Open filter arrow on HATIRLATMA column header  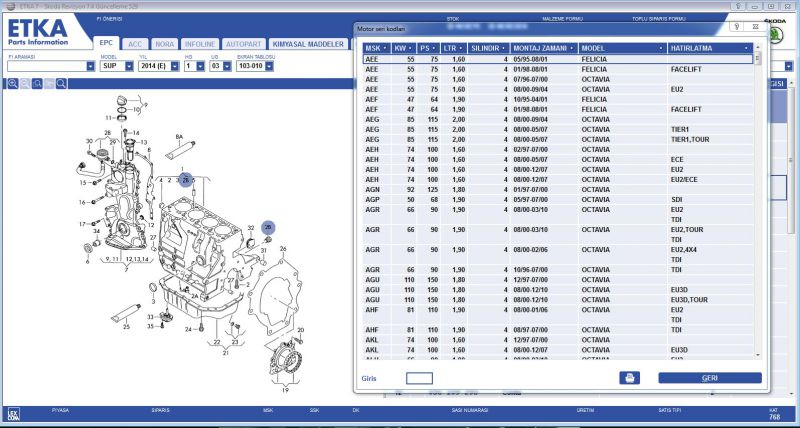(746, 48)
